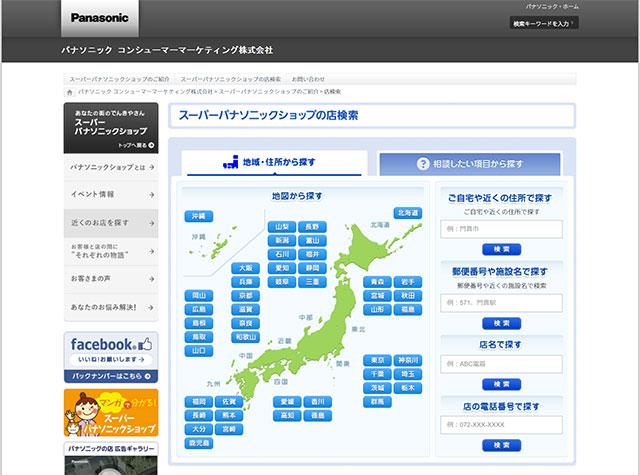Image resolution: width=640 pixels, height=475 pixels.
Task: Click 検索 button under ご自宅や近くの住所で探す
Action: (x=502, y=249)
